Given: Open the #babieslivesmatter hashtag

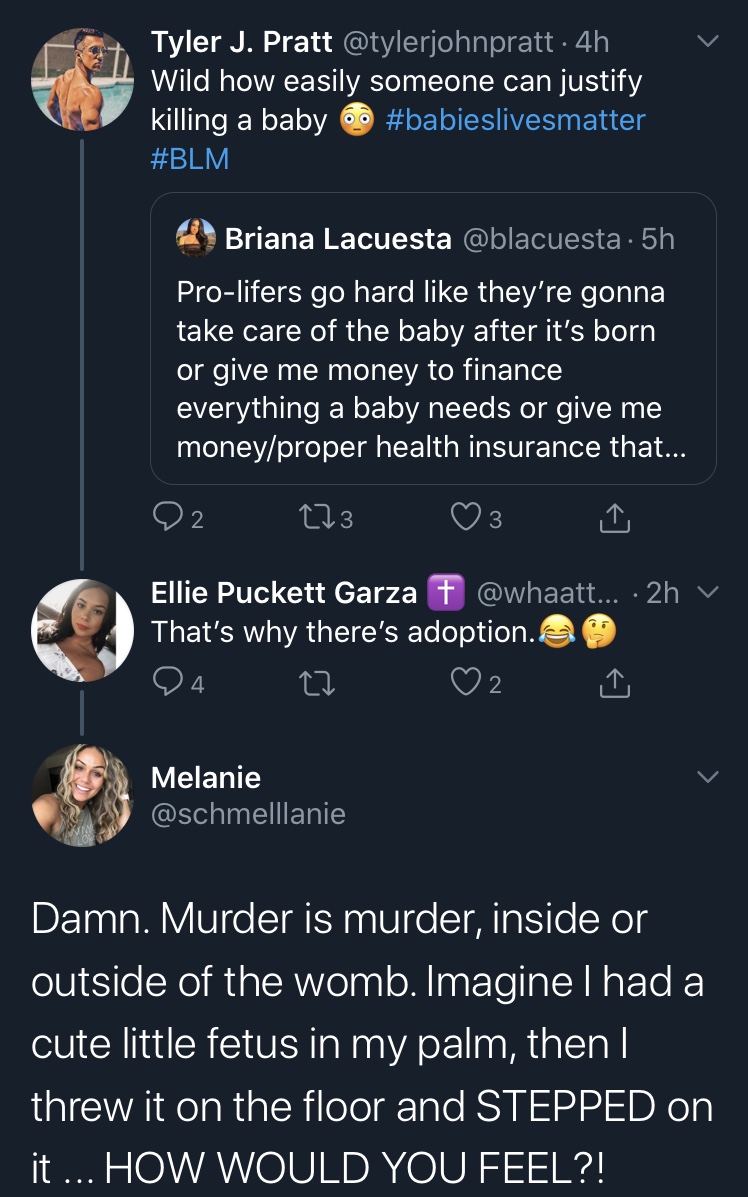Looking at the screenshot, I should point(516,120).
